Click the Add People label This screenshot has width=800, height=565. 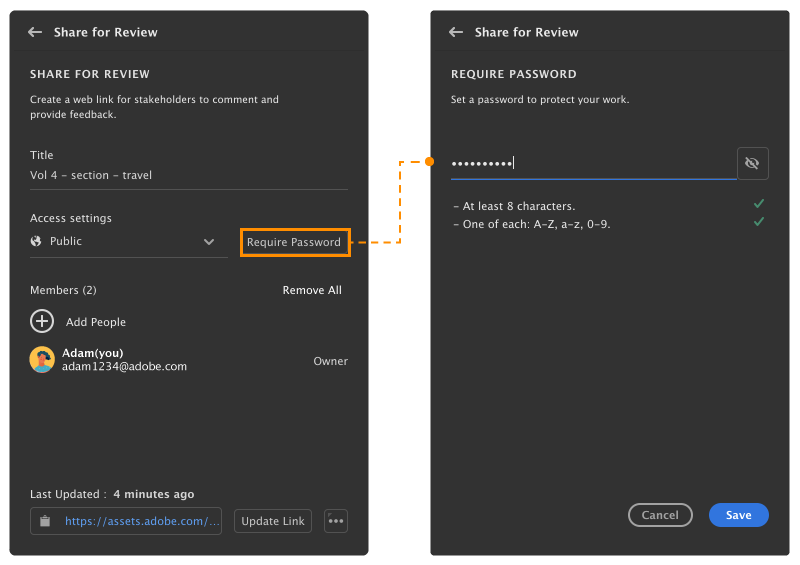tap(96, 322)
